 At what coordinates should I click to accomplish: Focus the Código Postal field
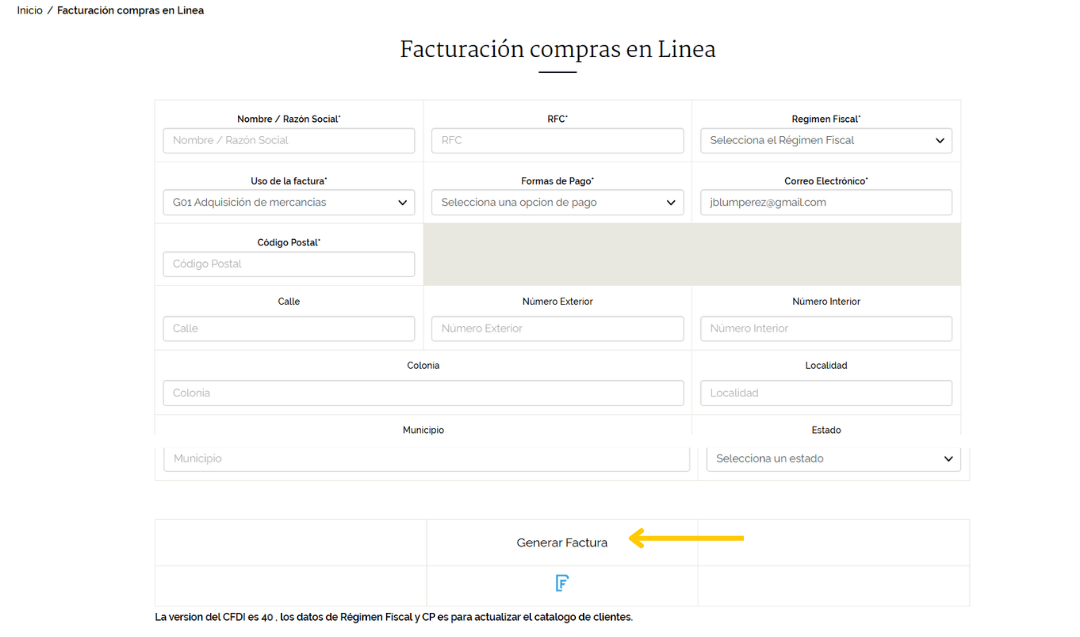coord(288,265)
